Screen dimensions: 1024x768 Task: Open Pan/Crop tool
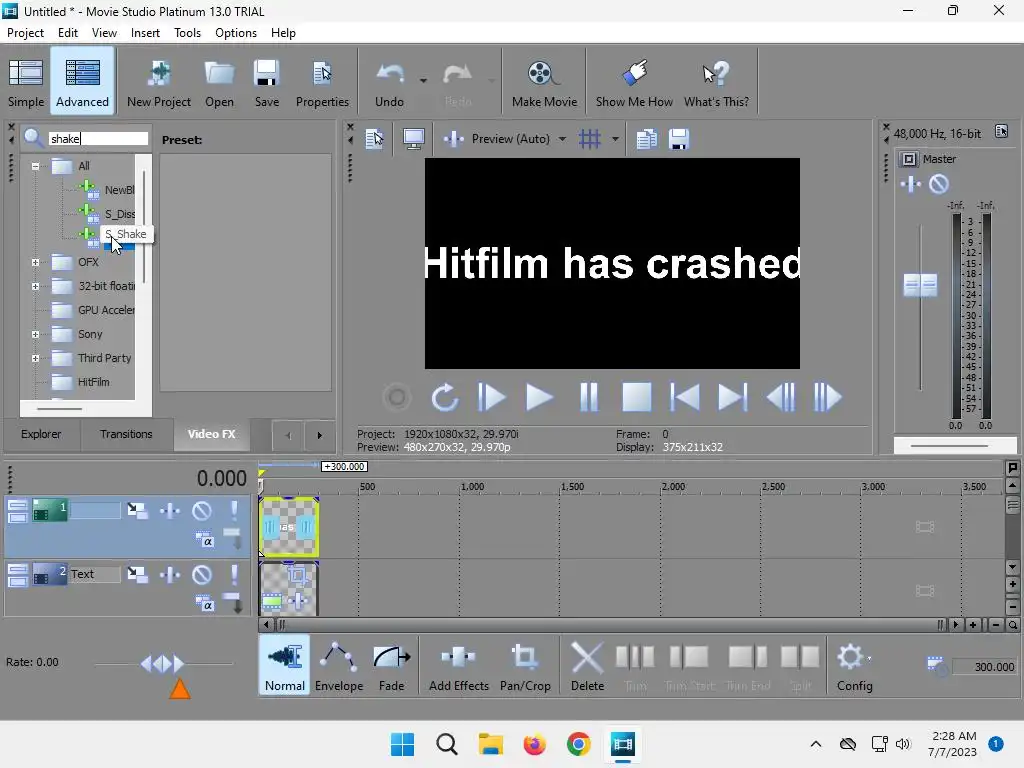[x=525, y=665]
